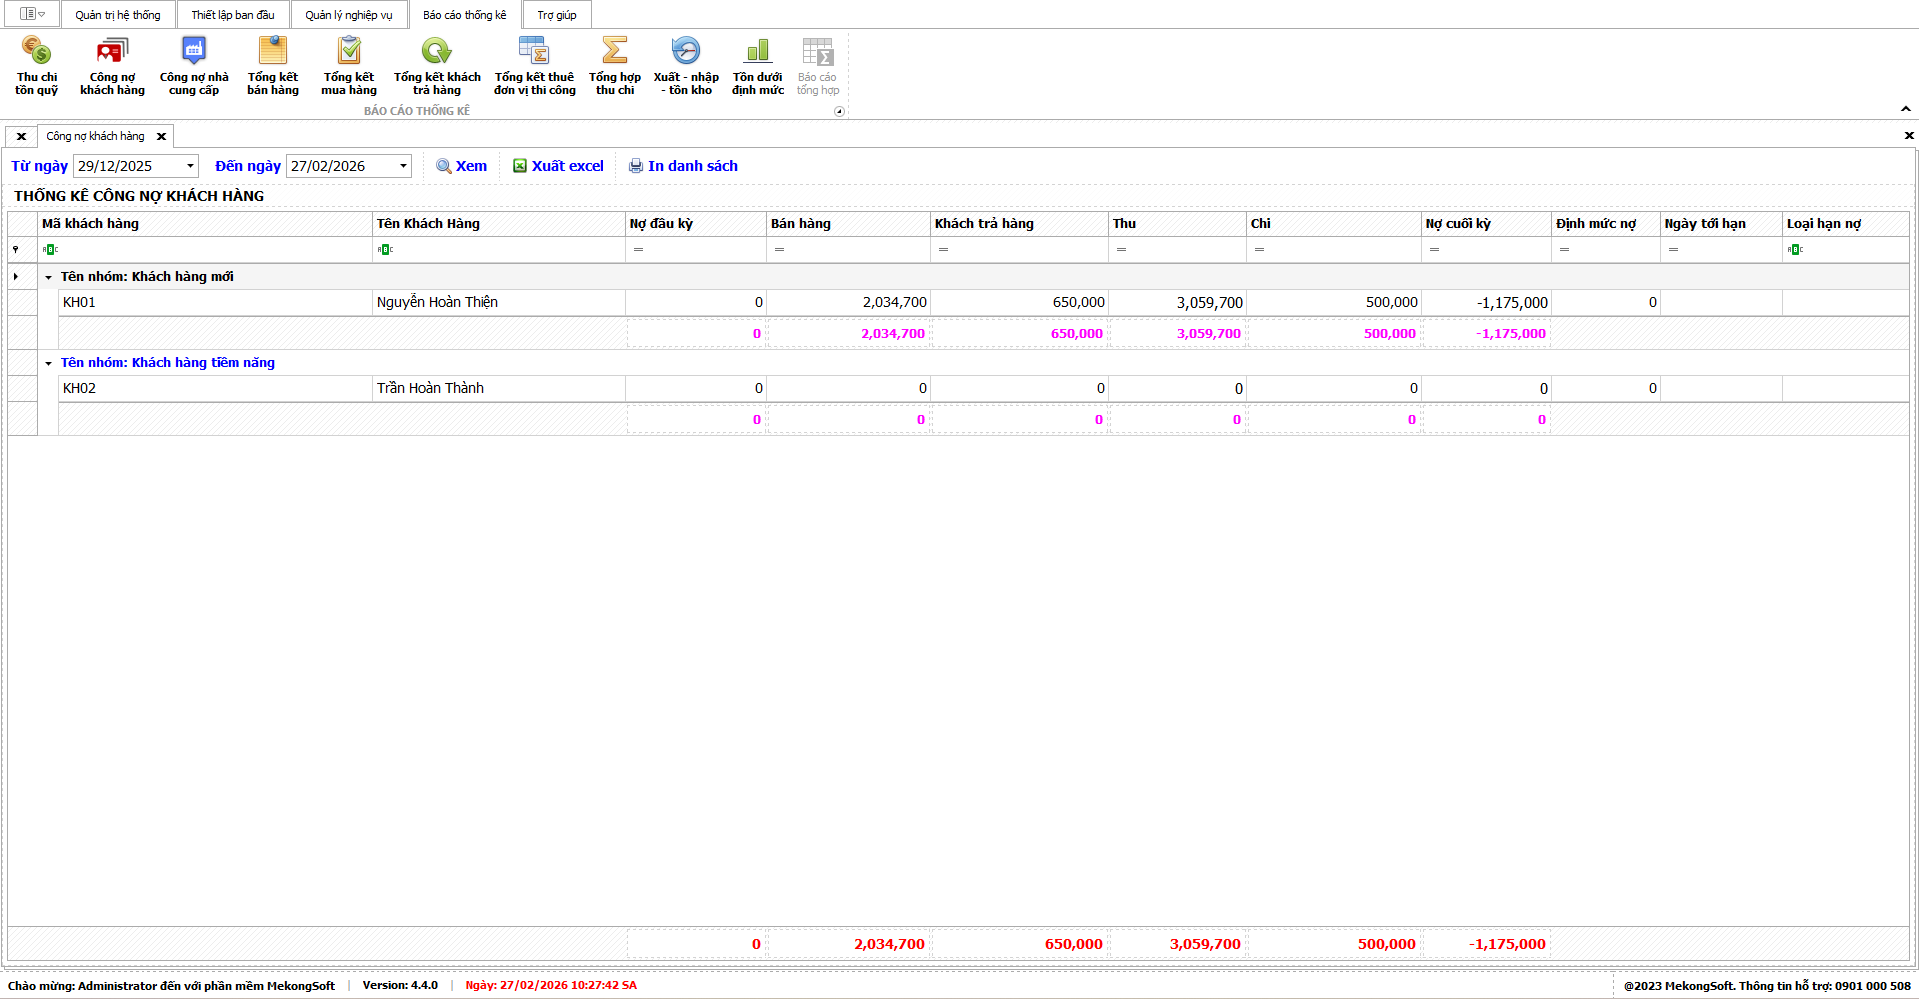Open Tổng kết thuê đơn vị thi công

click(535, 66)
